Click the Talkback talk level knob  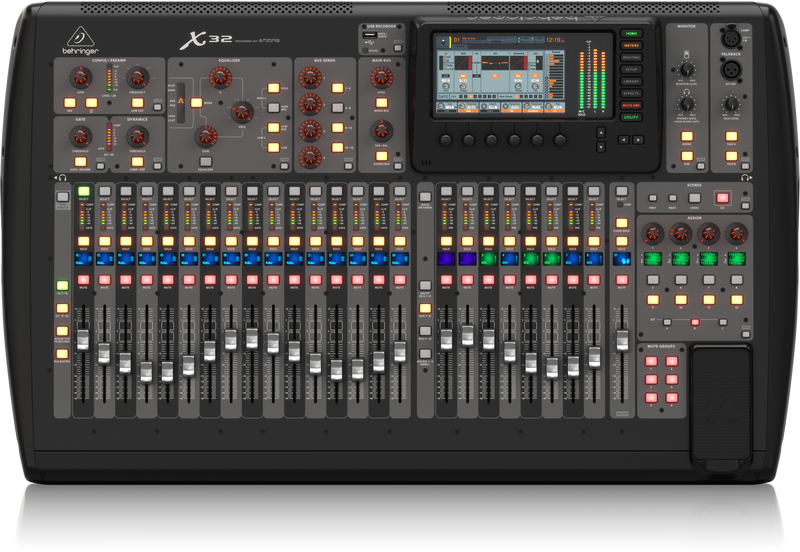[x=731, y=102]
